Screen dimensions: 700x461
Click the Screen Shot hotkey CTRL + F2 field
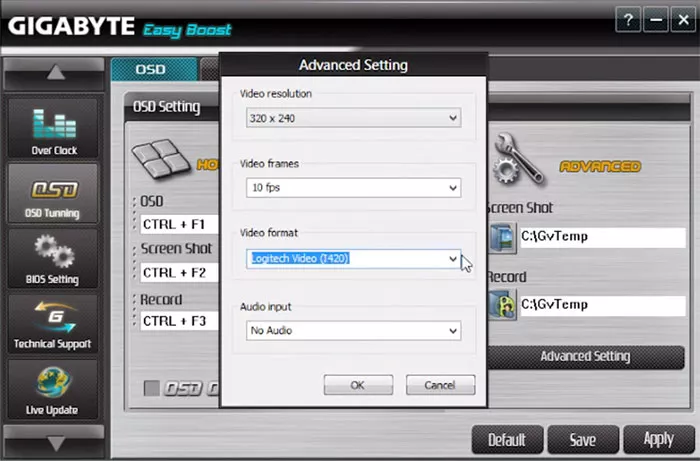tap(179, 272)
